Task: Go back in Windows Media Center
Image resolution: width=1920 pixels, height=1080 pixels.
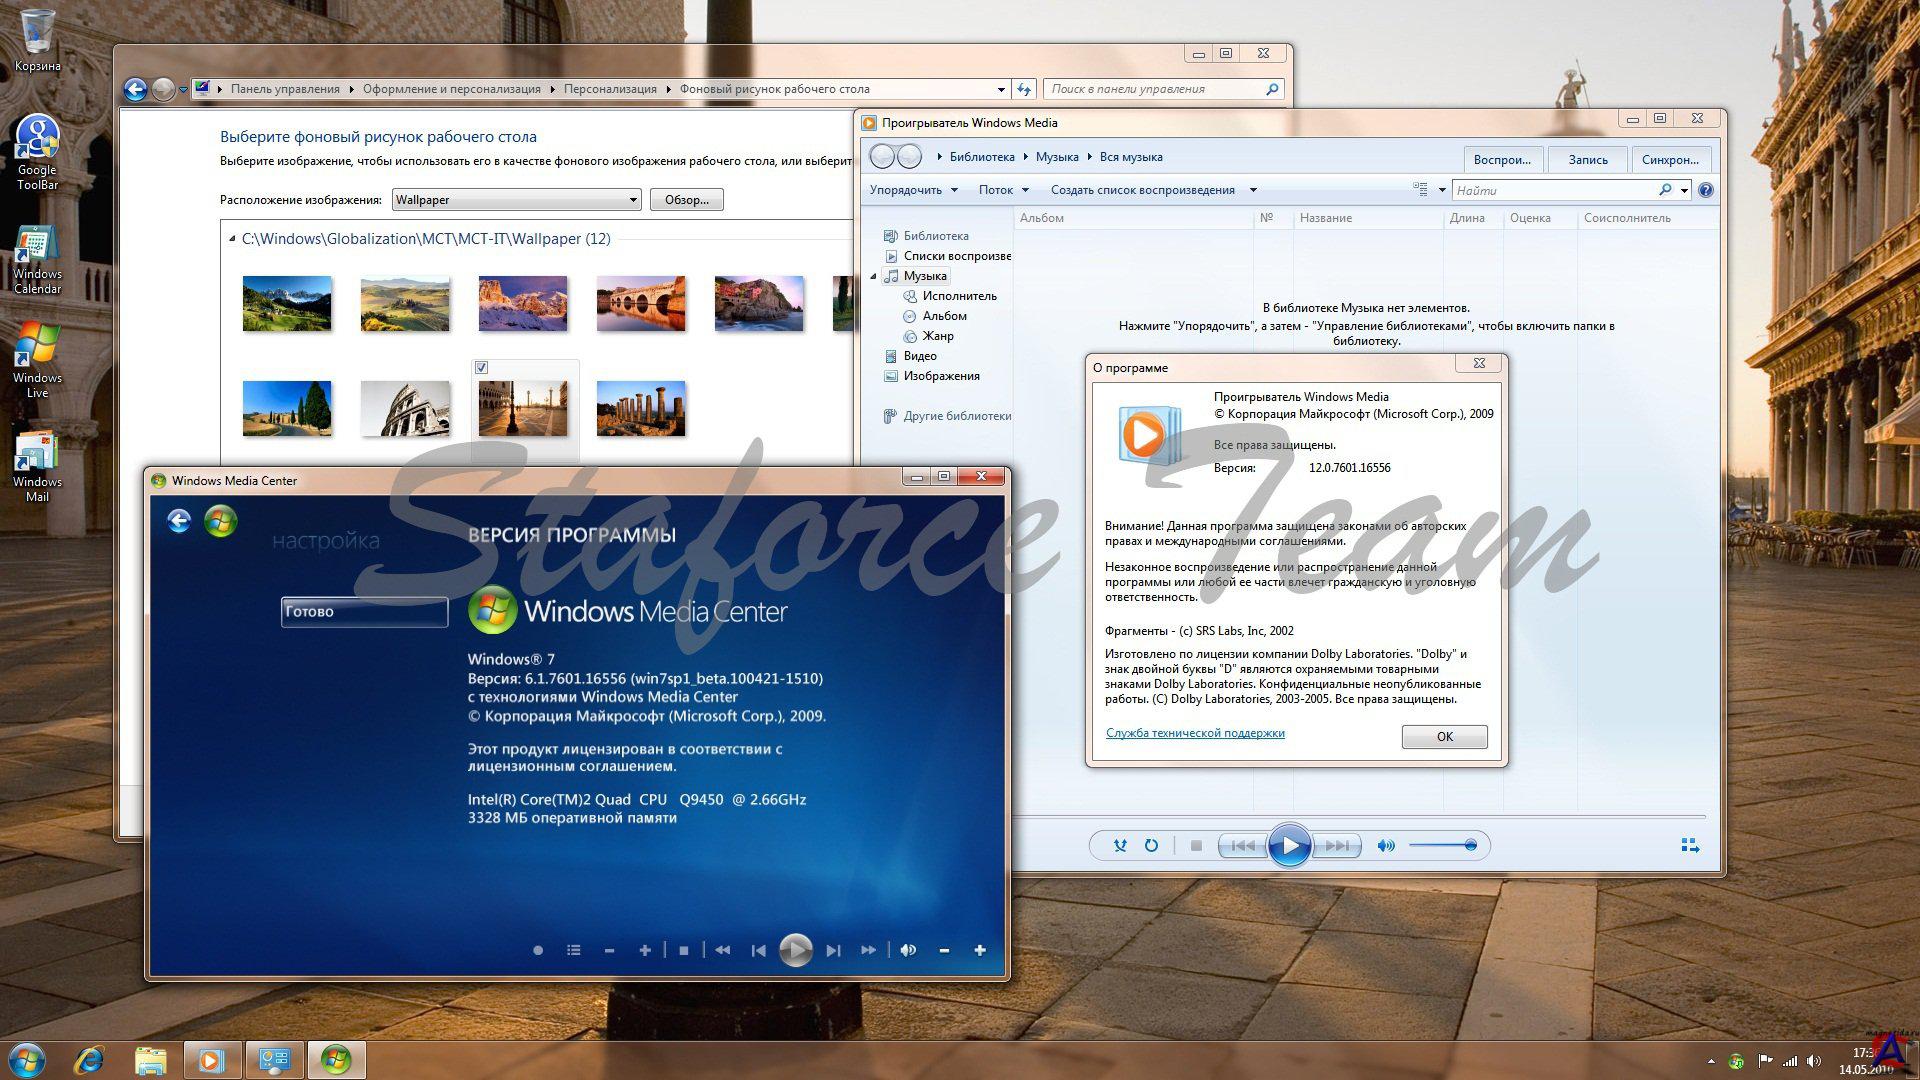Action: pos(179,521)
